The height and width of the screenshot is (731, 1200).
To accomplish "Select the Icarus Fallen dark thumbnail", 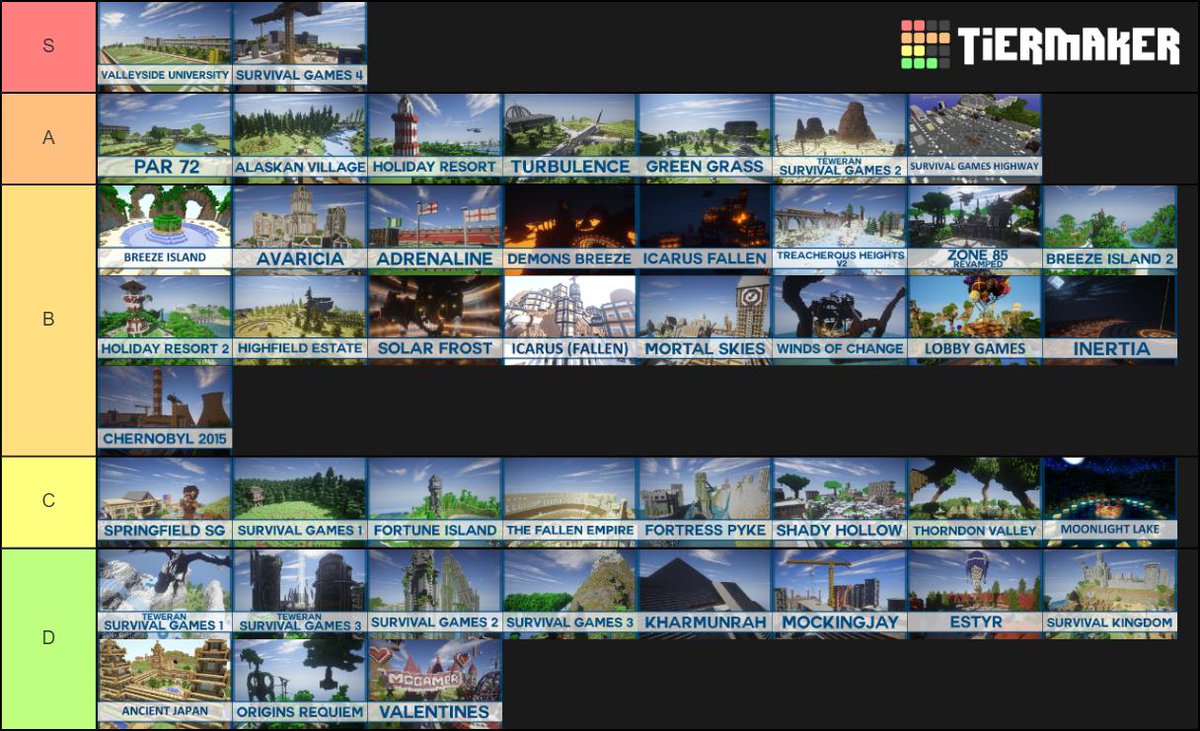I will pyautogui.click(x=705, y=229).
